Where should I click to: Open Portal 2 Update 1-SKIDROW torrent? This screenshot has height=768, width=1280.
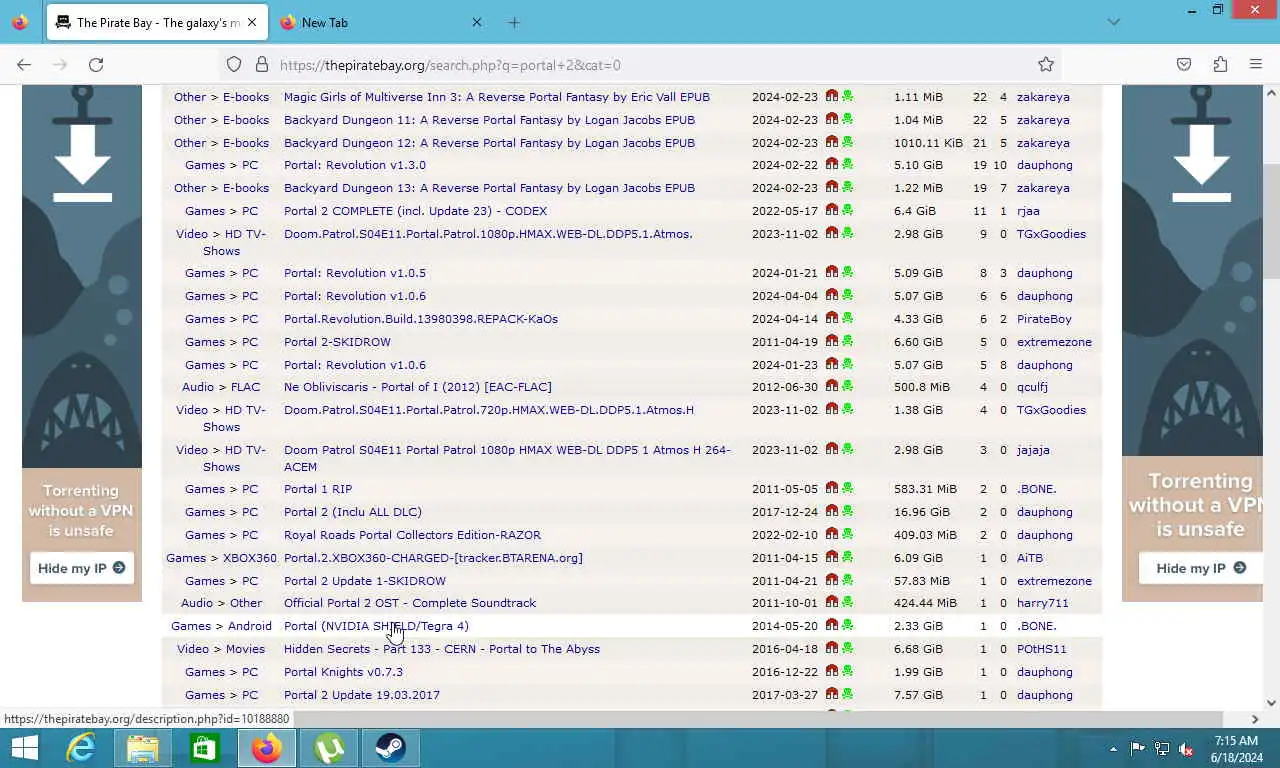(x=365, y=581)
